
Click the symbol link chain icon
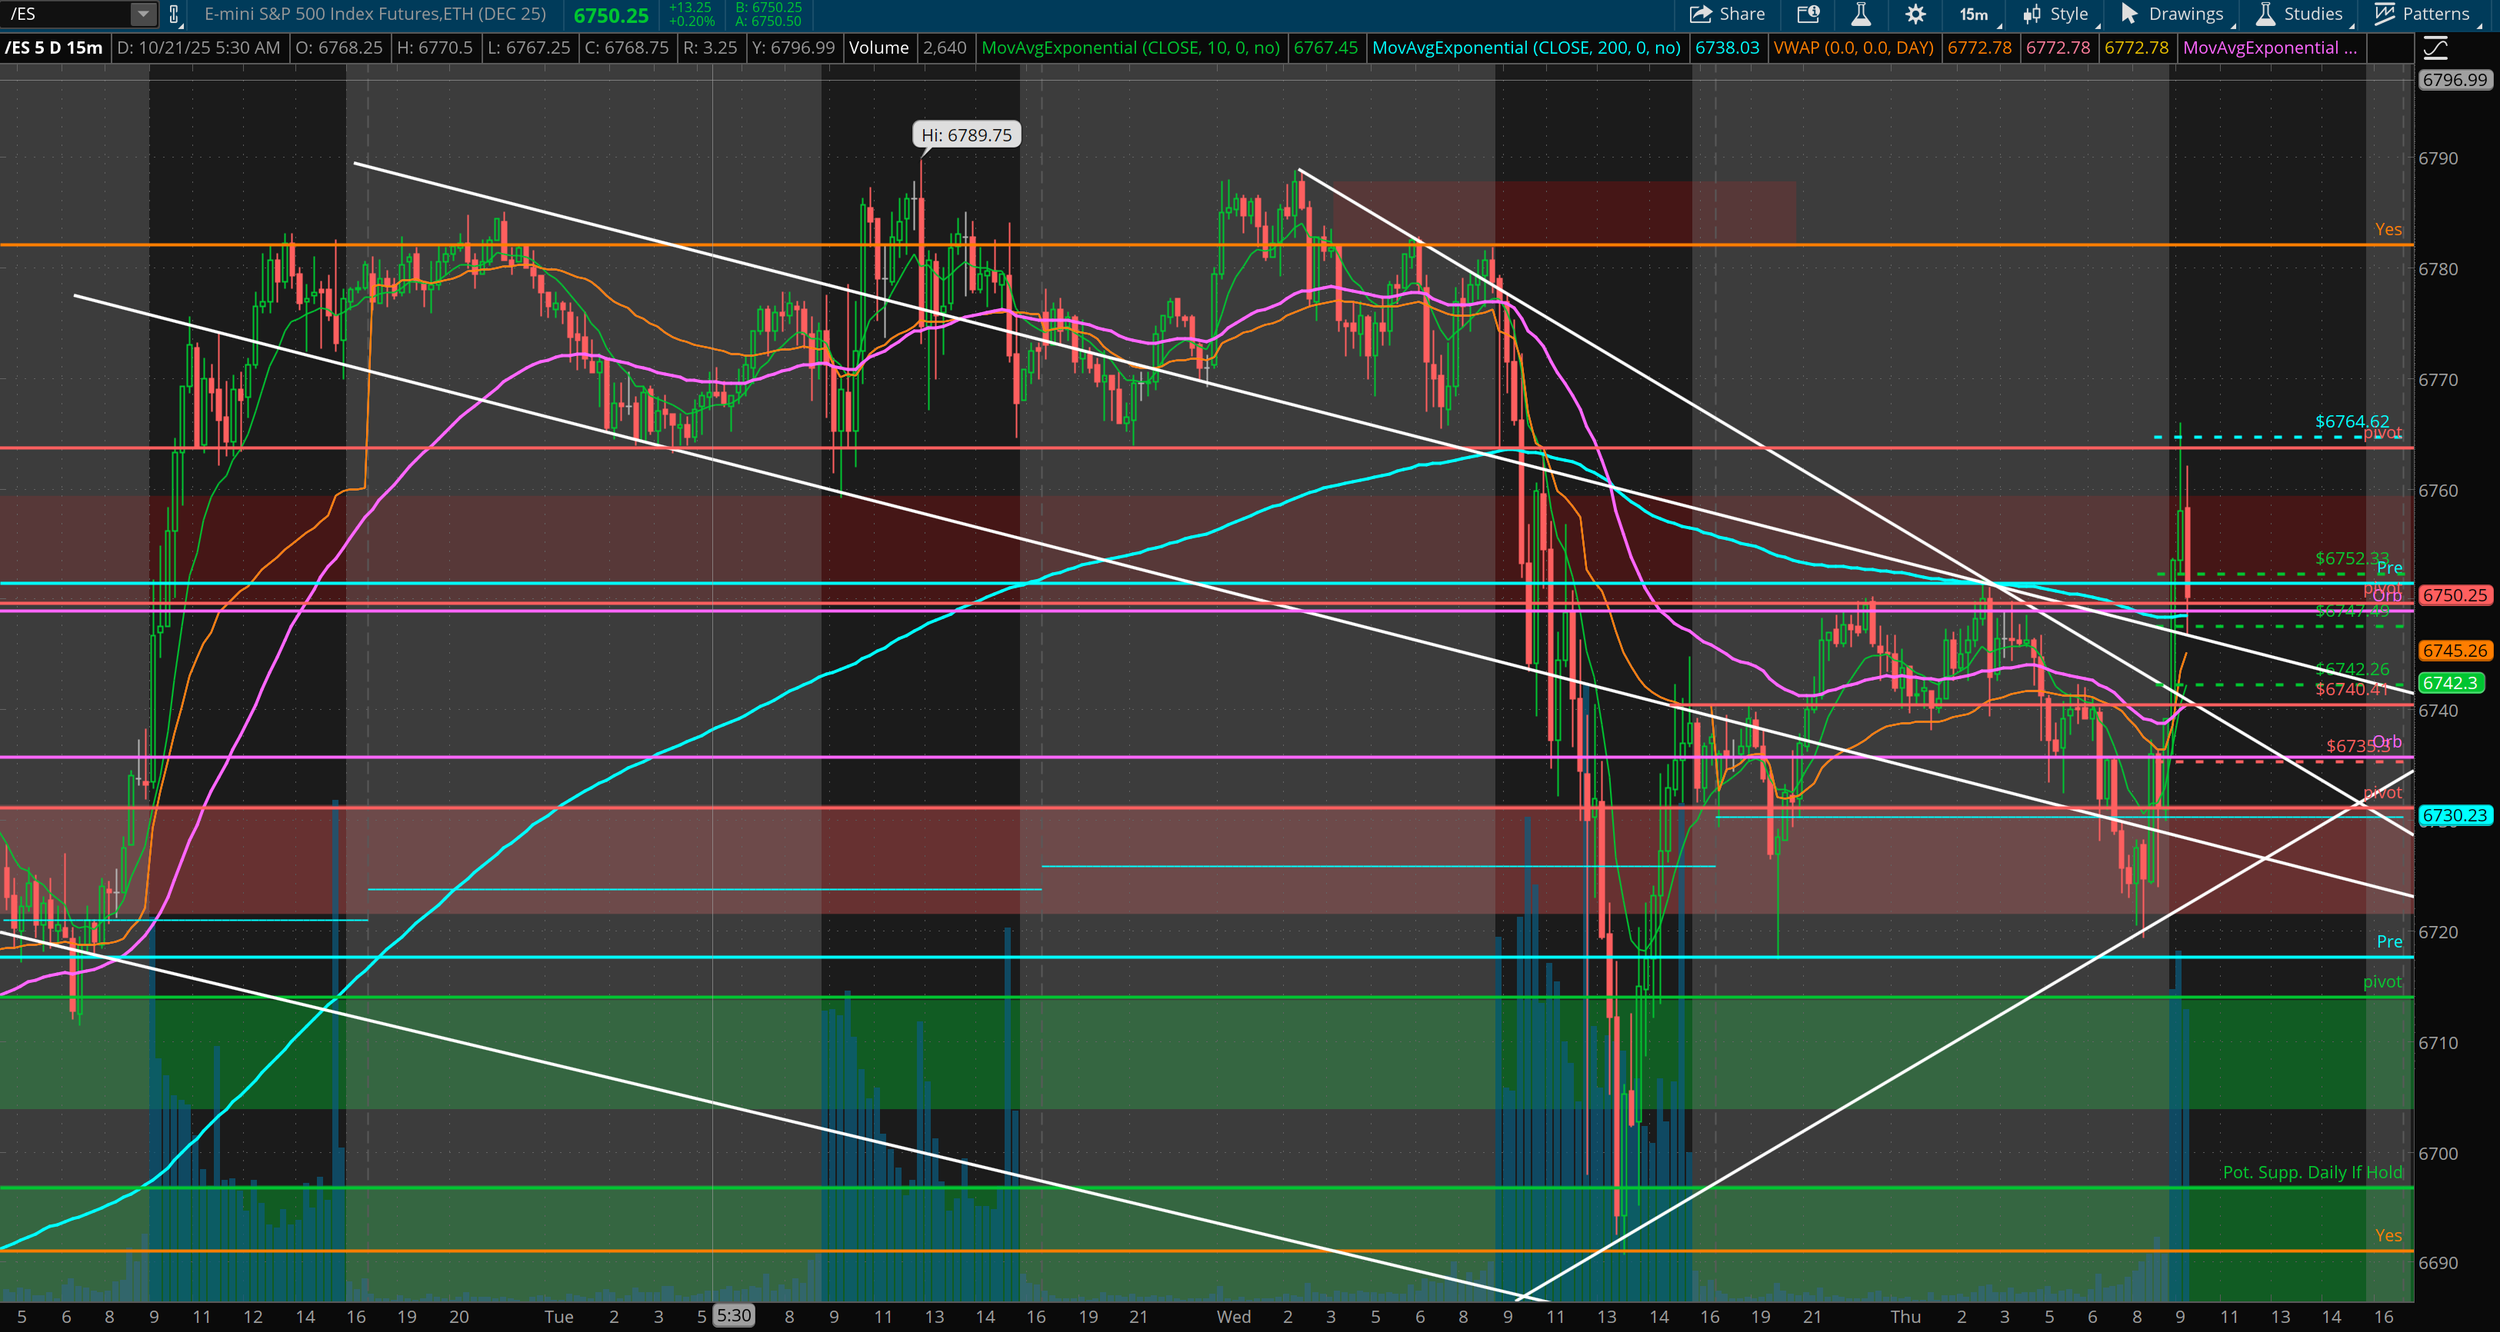click(174, 14)
